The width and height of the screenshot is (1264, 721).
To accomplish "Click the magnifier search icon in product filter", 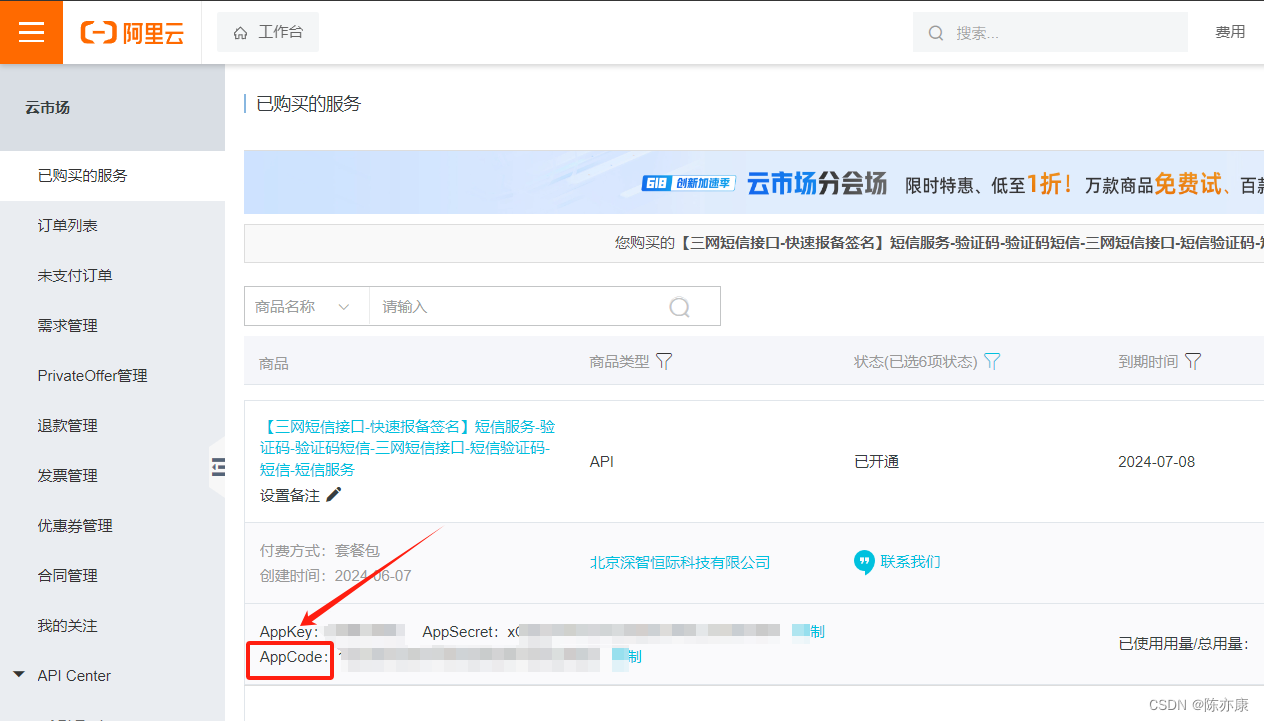I will (x=680, y=307).
